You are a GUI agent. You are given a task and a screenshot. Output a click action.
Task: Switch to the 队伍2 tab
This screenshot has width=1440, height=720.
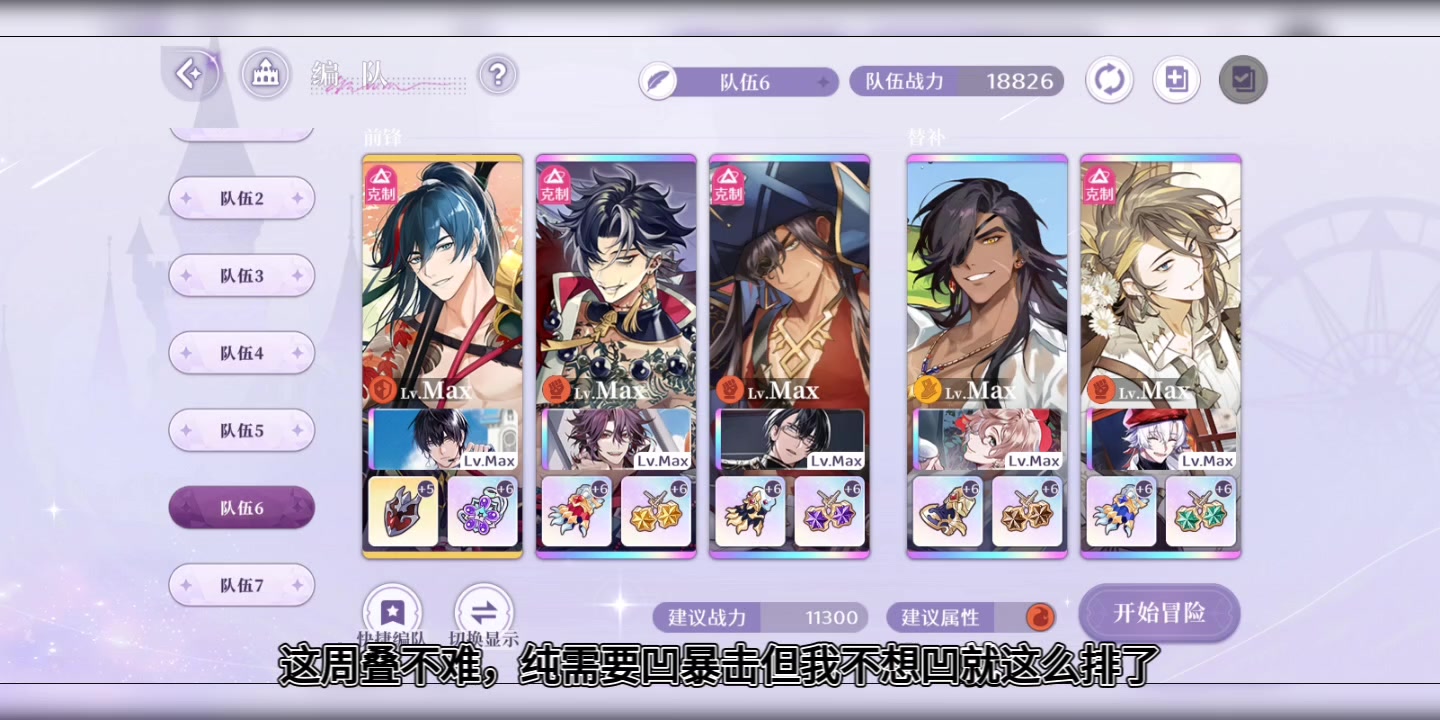(x=242, y=198)
